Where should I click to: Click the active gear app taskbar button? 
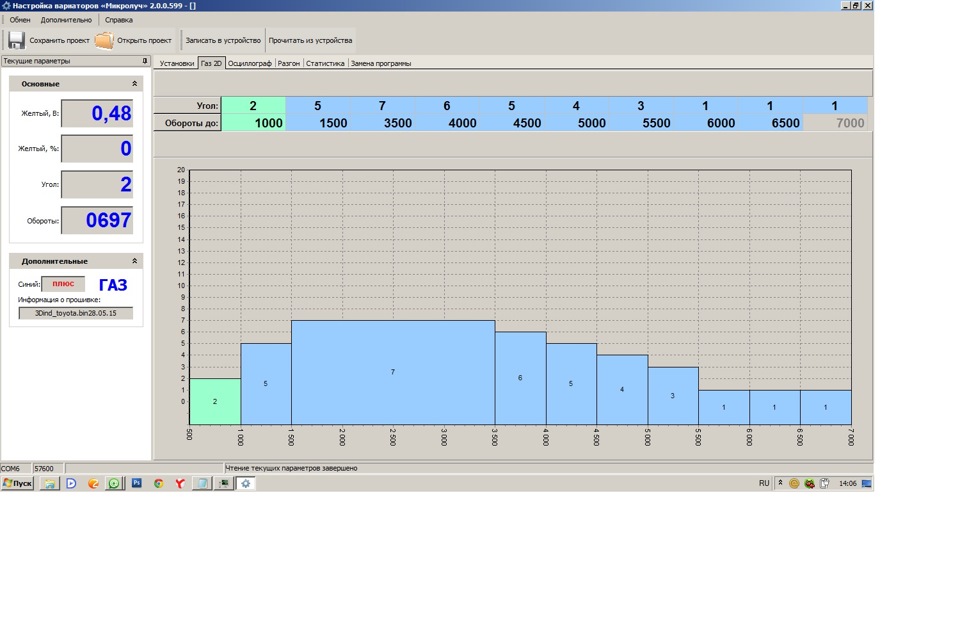click(246, 483)
